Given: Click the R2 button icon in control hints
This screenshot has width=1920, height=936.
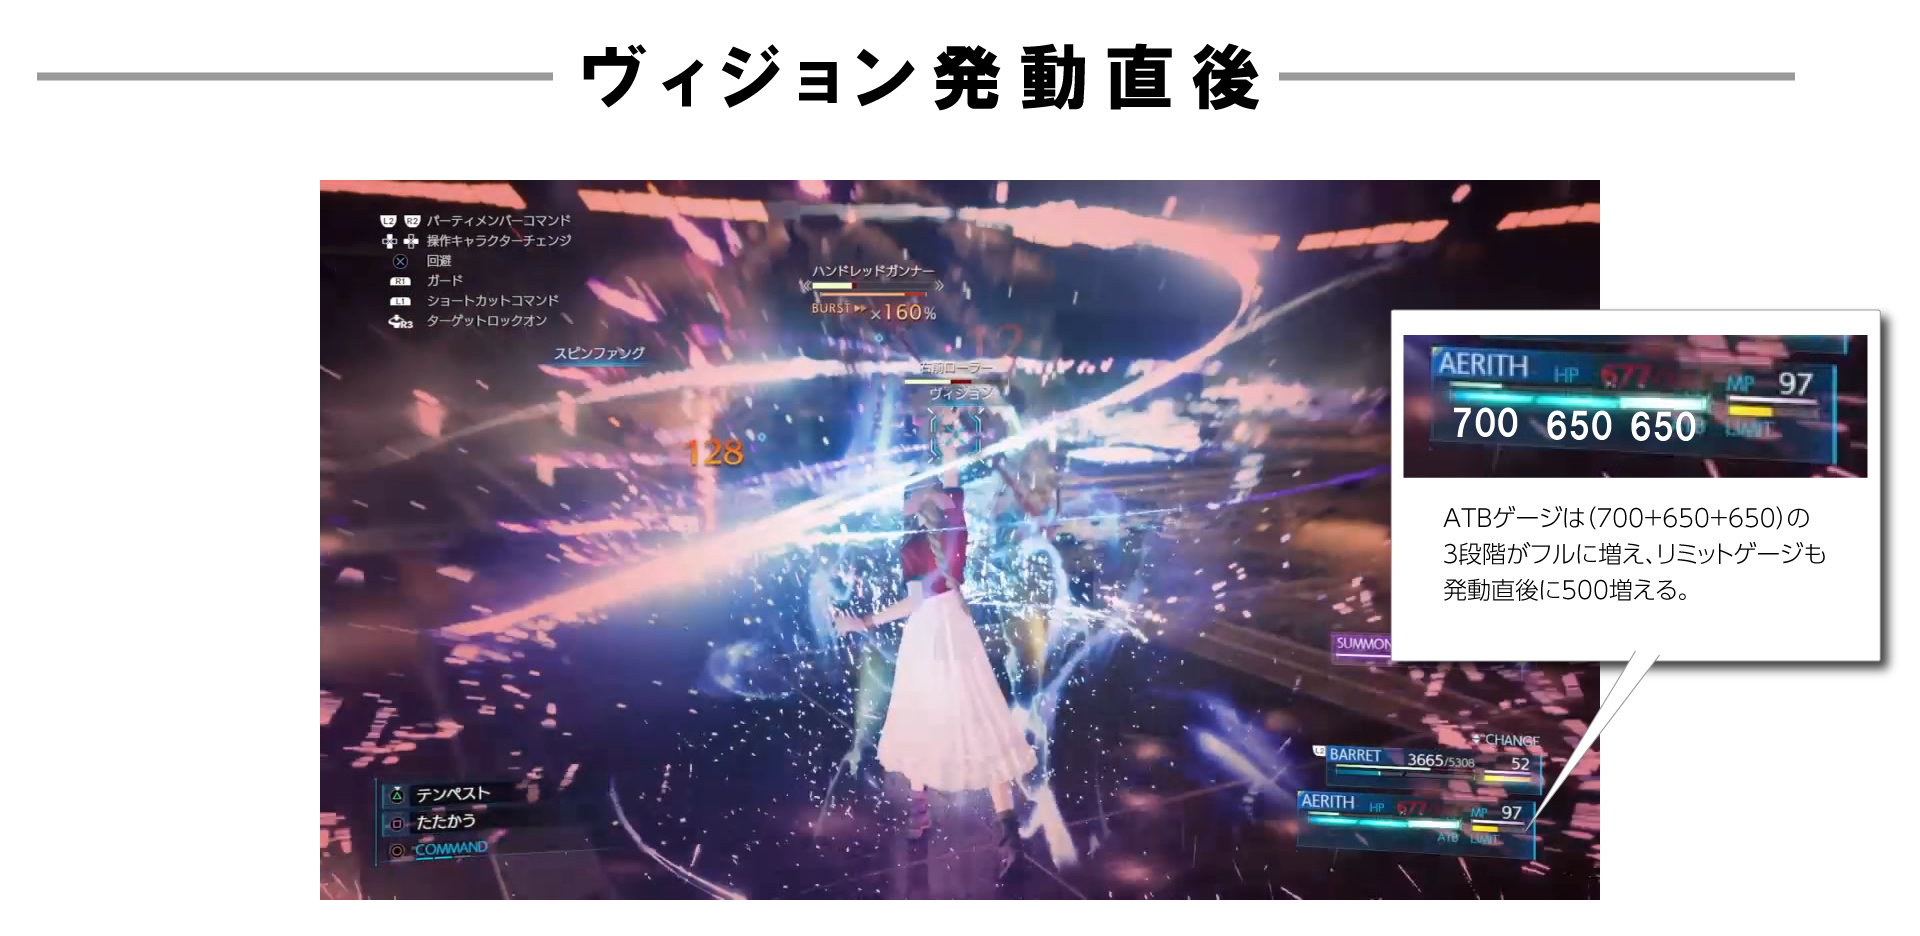Looking at the screenshot, I should [x=411, y=221].
